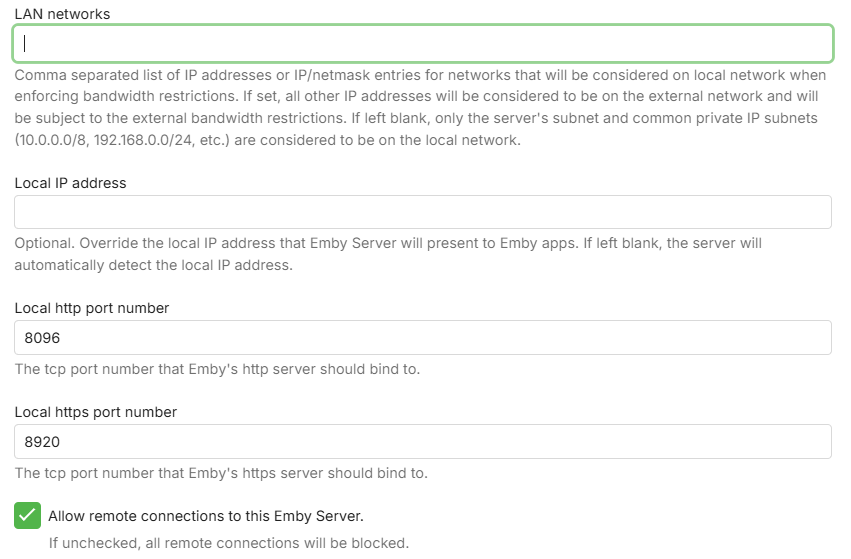
Task: Click the 'Local IP address' field label
Action: (70, 183)
